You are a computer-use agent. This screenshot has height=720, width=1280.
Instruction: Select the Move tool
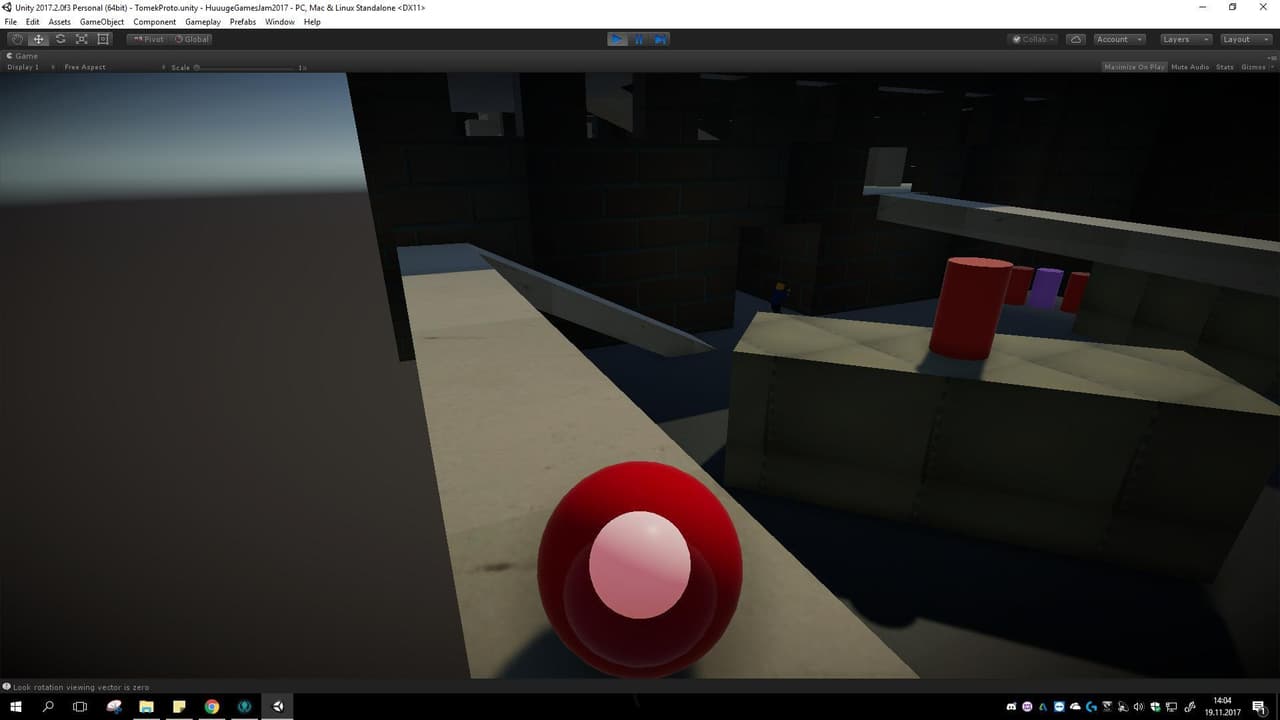pyautogui.click(x=38, y=39)
